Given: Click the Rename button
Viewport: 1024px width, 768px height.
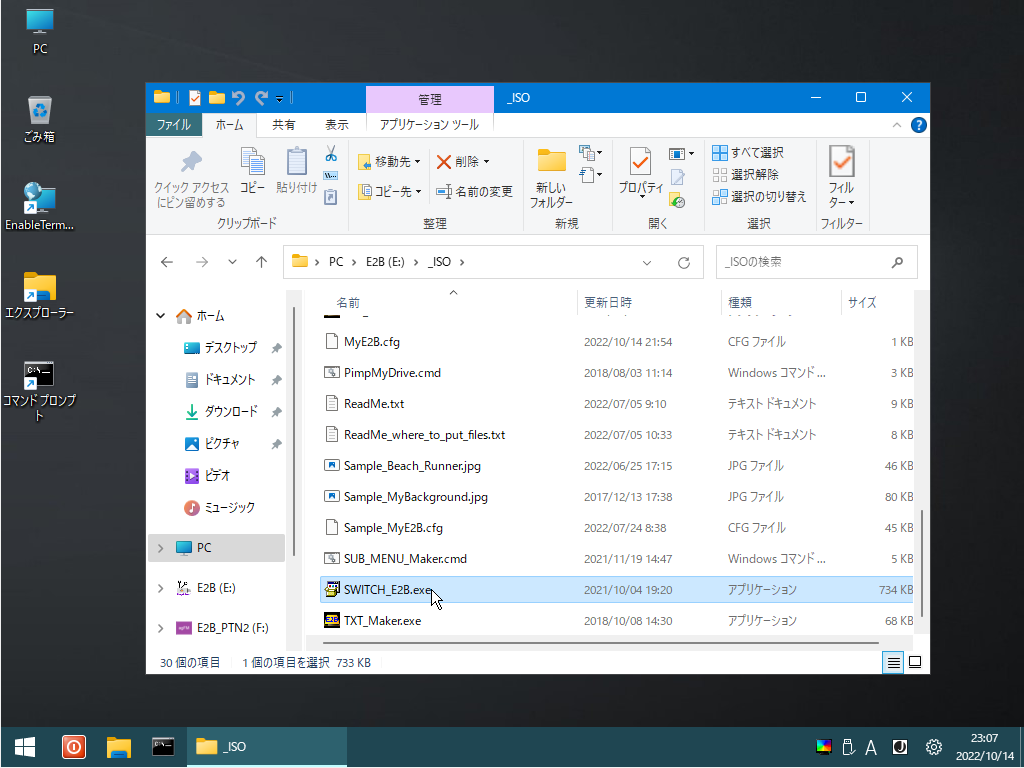Looking at the screenshot, I should (x=474, y=191).
